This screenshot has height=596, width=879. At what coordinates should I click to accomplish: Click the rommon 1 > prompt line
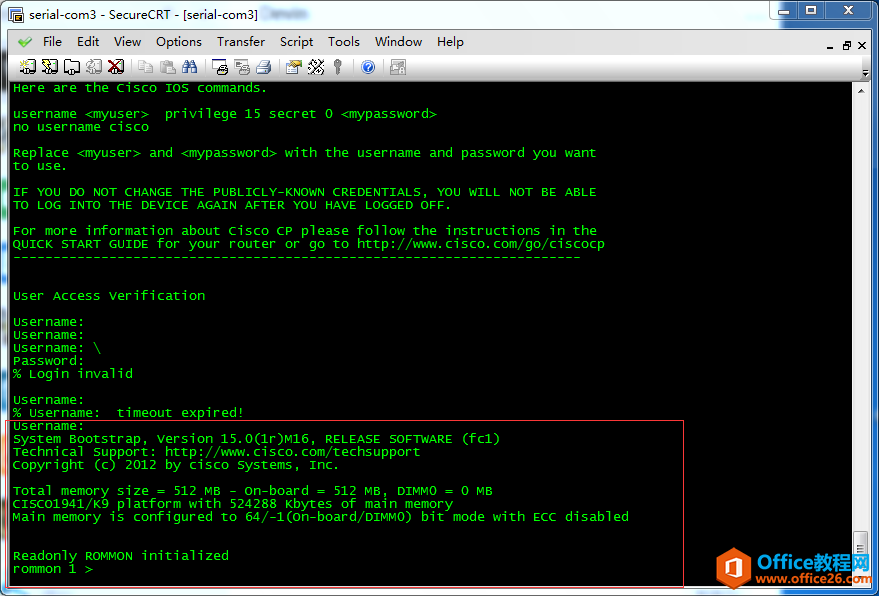coord(53,569)
